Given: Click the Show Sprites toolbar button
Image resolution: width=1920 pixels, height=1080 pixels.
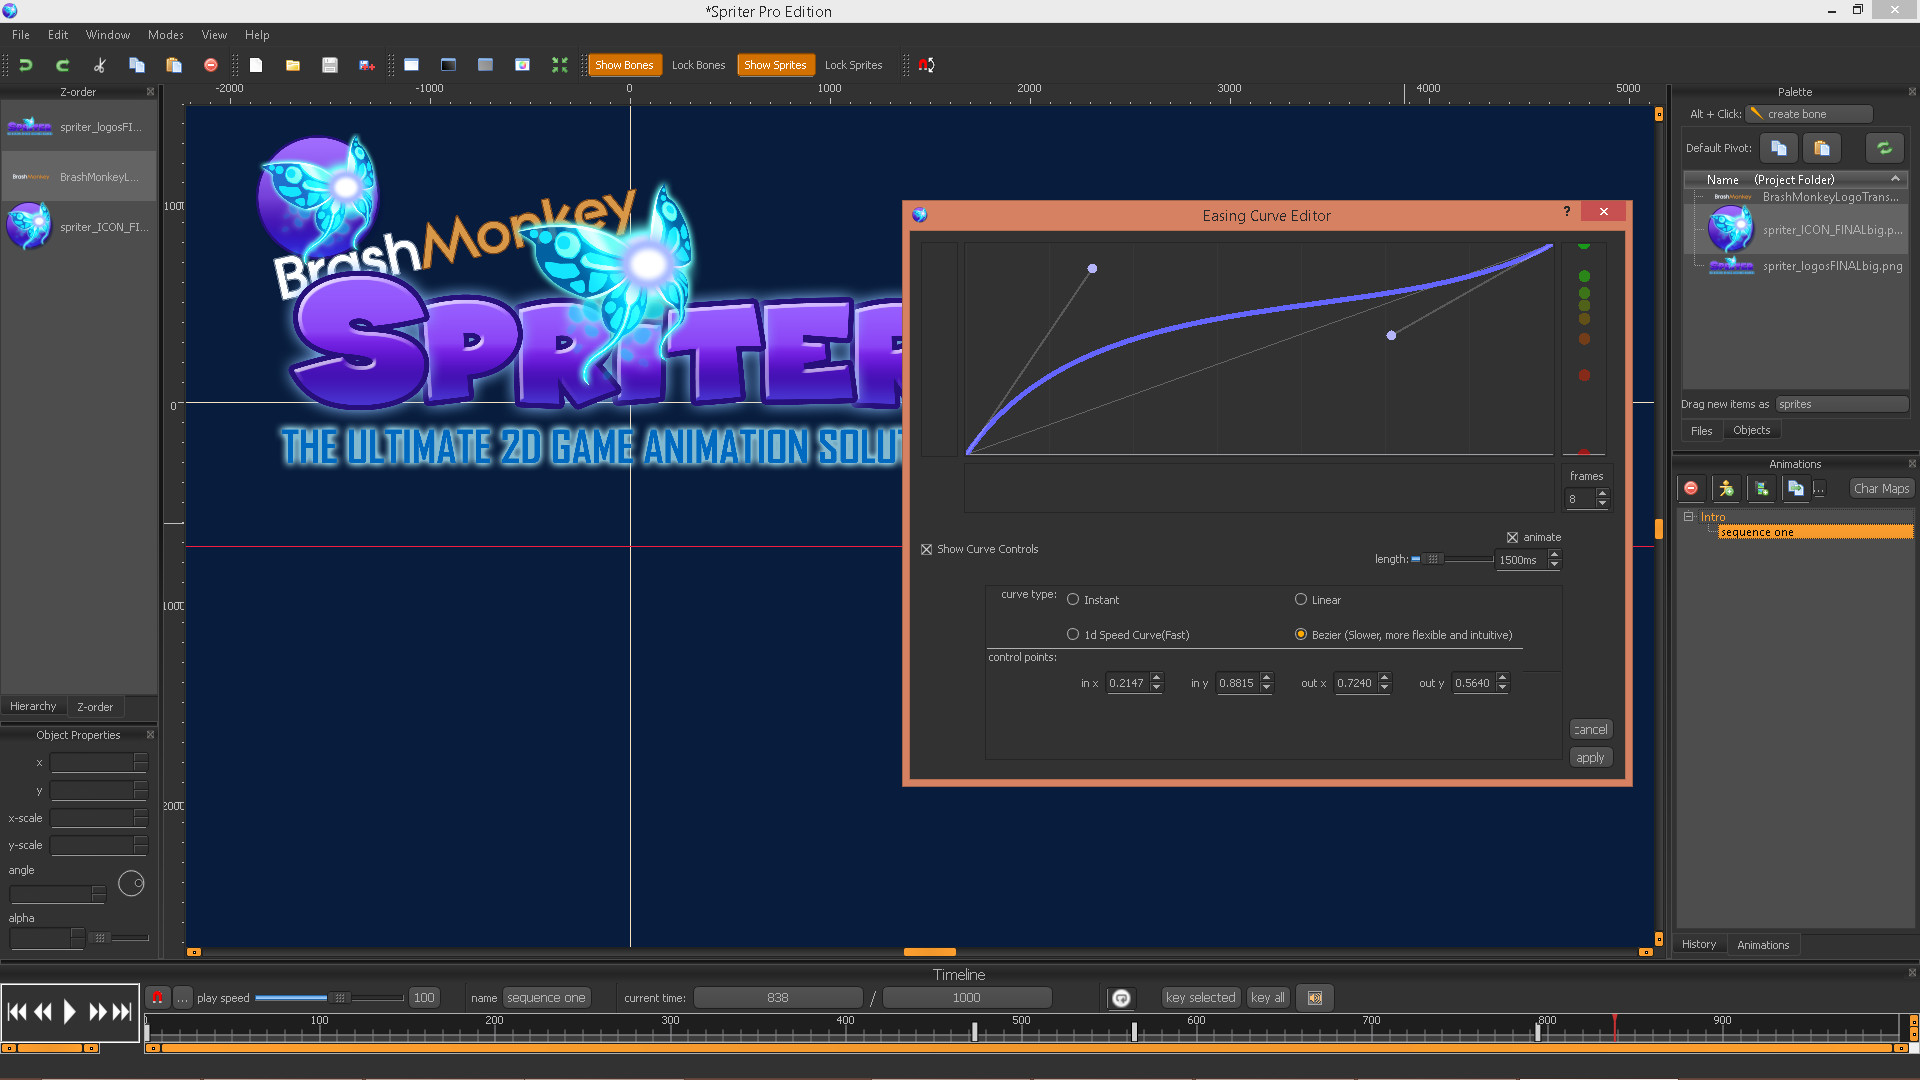Looking at the screenshot, I should point(777,65).
